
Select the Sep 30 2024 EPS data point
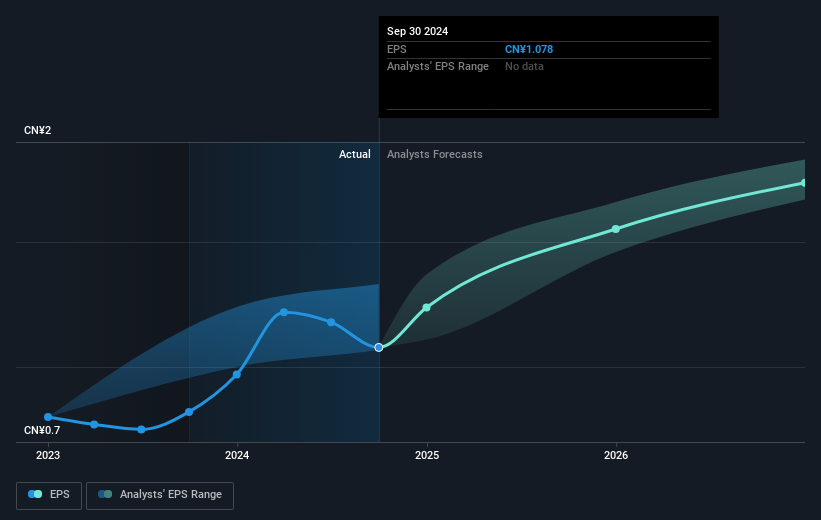point(379,347)
